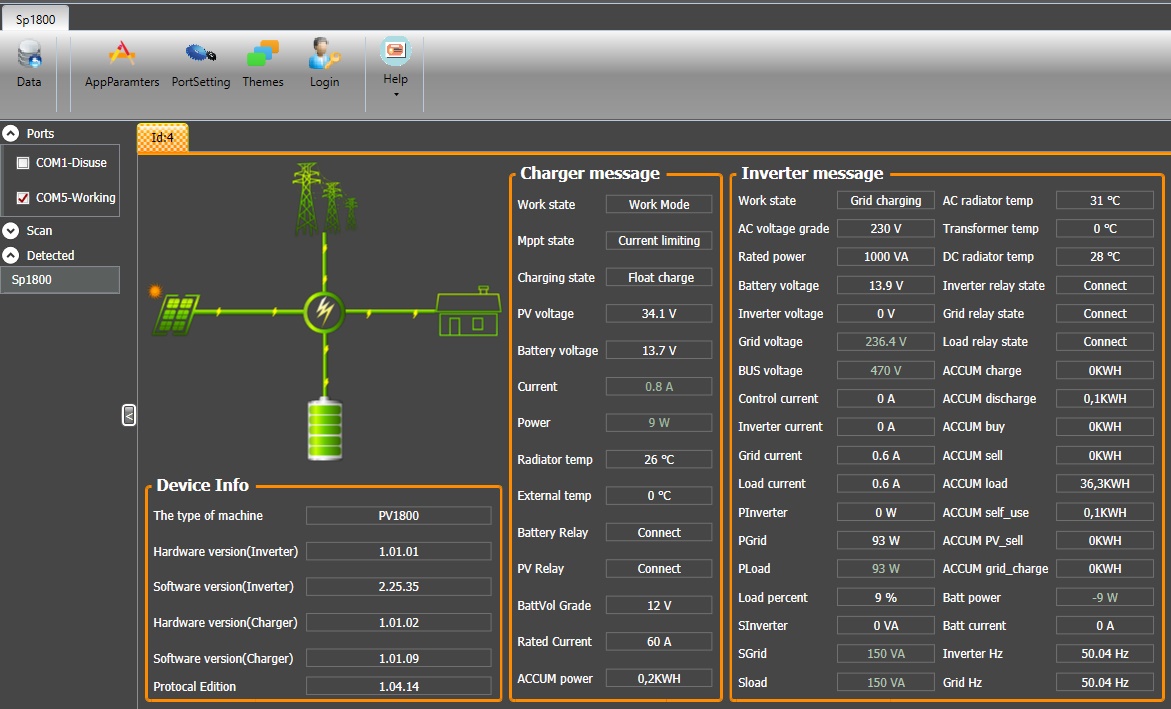Open PortSetting from the toolbar
Screen dimensions: 1171x709
pyautogui.click(x=201, y=63)
